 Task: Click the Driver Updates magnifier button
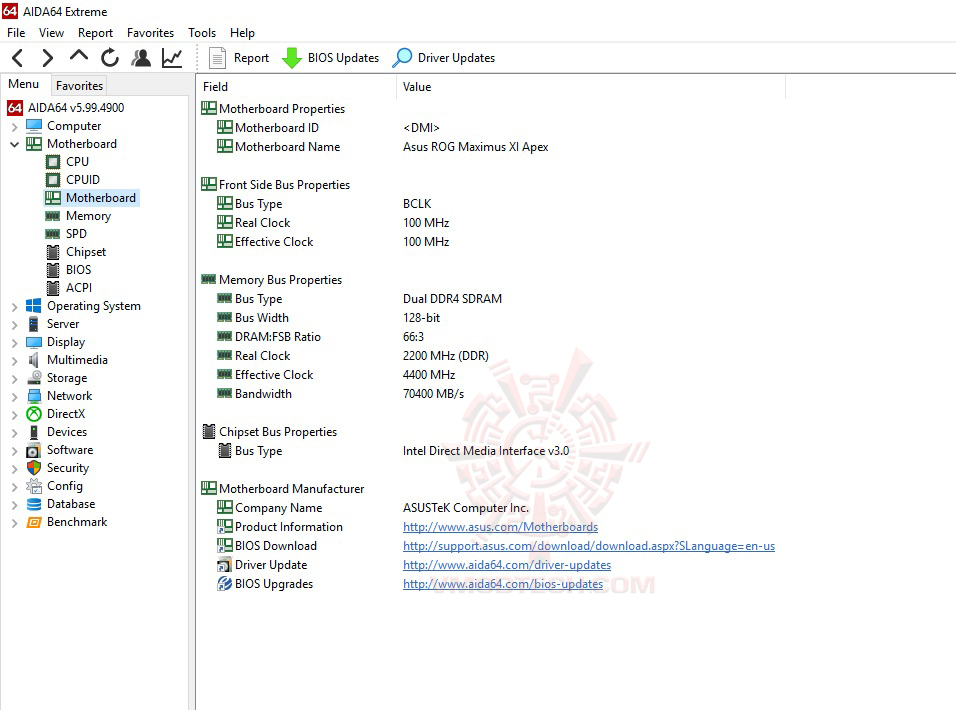443,58
